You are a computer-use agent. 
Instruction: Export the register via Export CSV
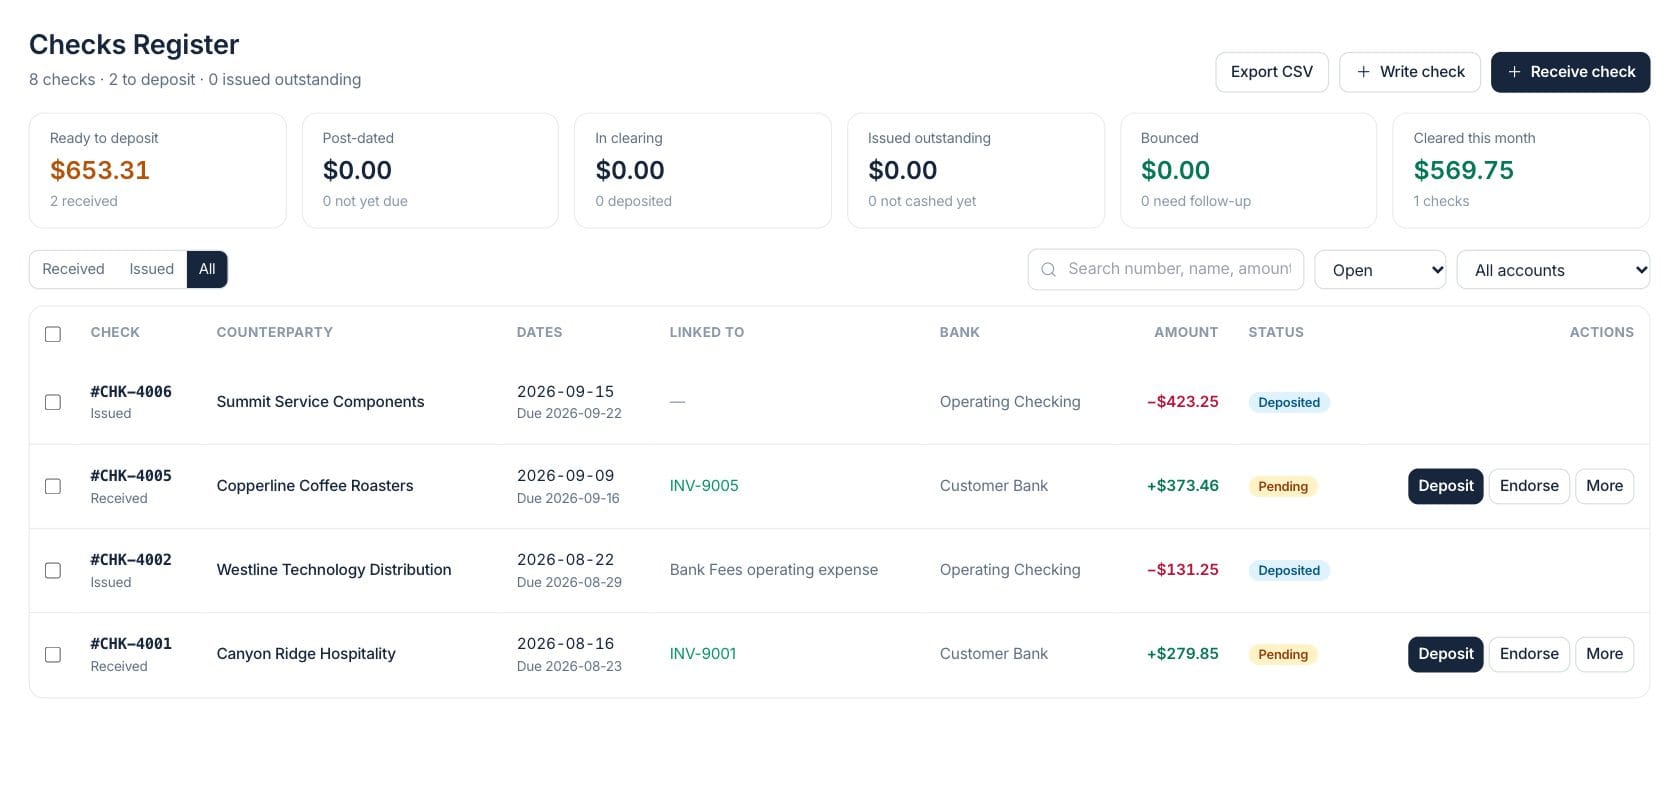1272,72
